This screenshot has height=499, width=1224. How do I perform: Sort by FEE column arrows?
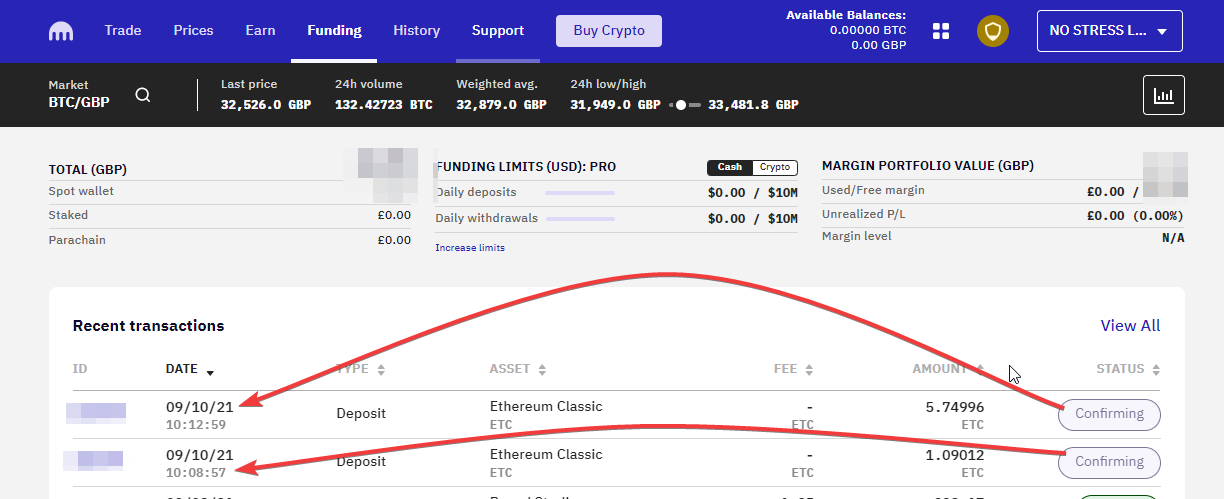pos(808,370)
